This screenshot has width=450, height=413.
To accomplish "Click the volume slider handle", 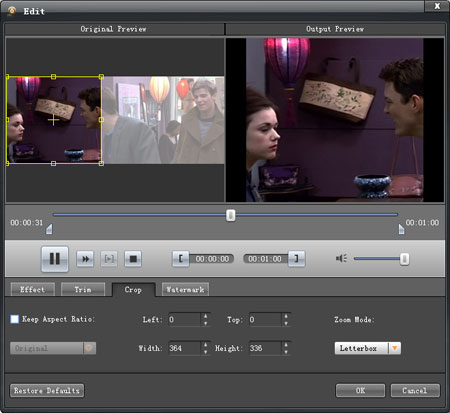I will tap(404, 259).
